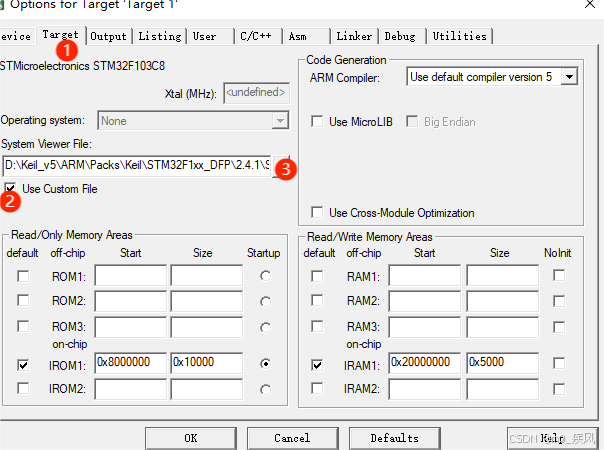The width and height of the screenshot is (604, 450).
Task: Select the IROM1 Startup radio button
Action: 265,363
